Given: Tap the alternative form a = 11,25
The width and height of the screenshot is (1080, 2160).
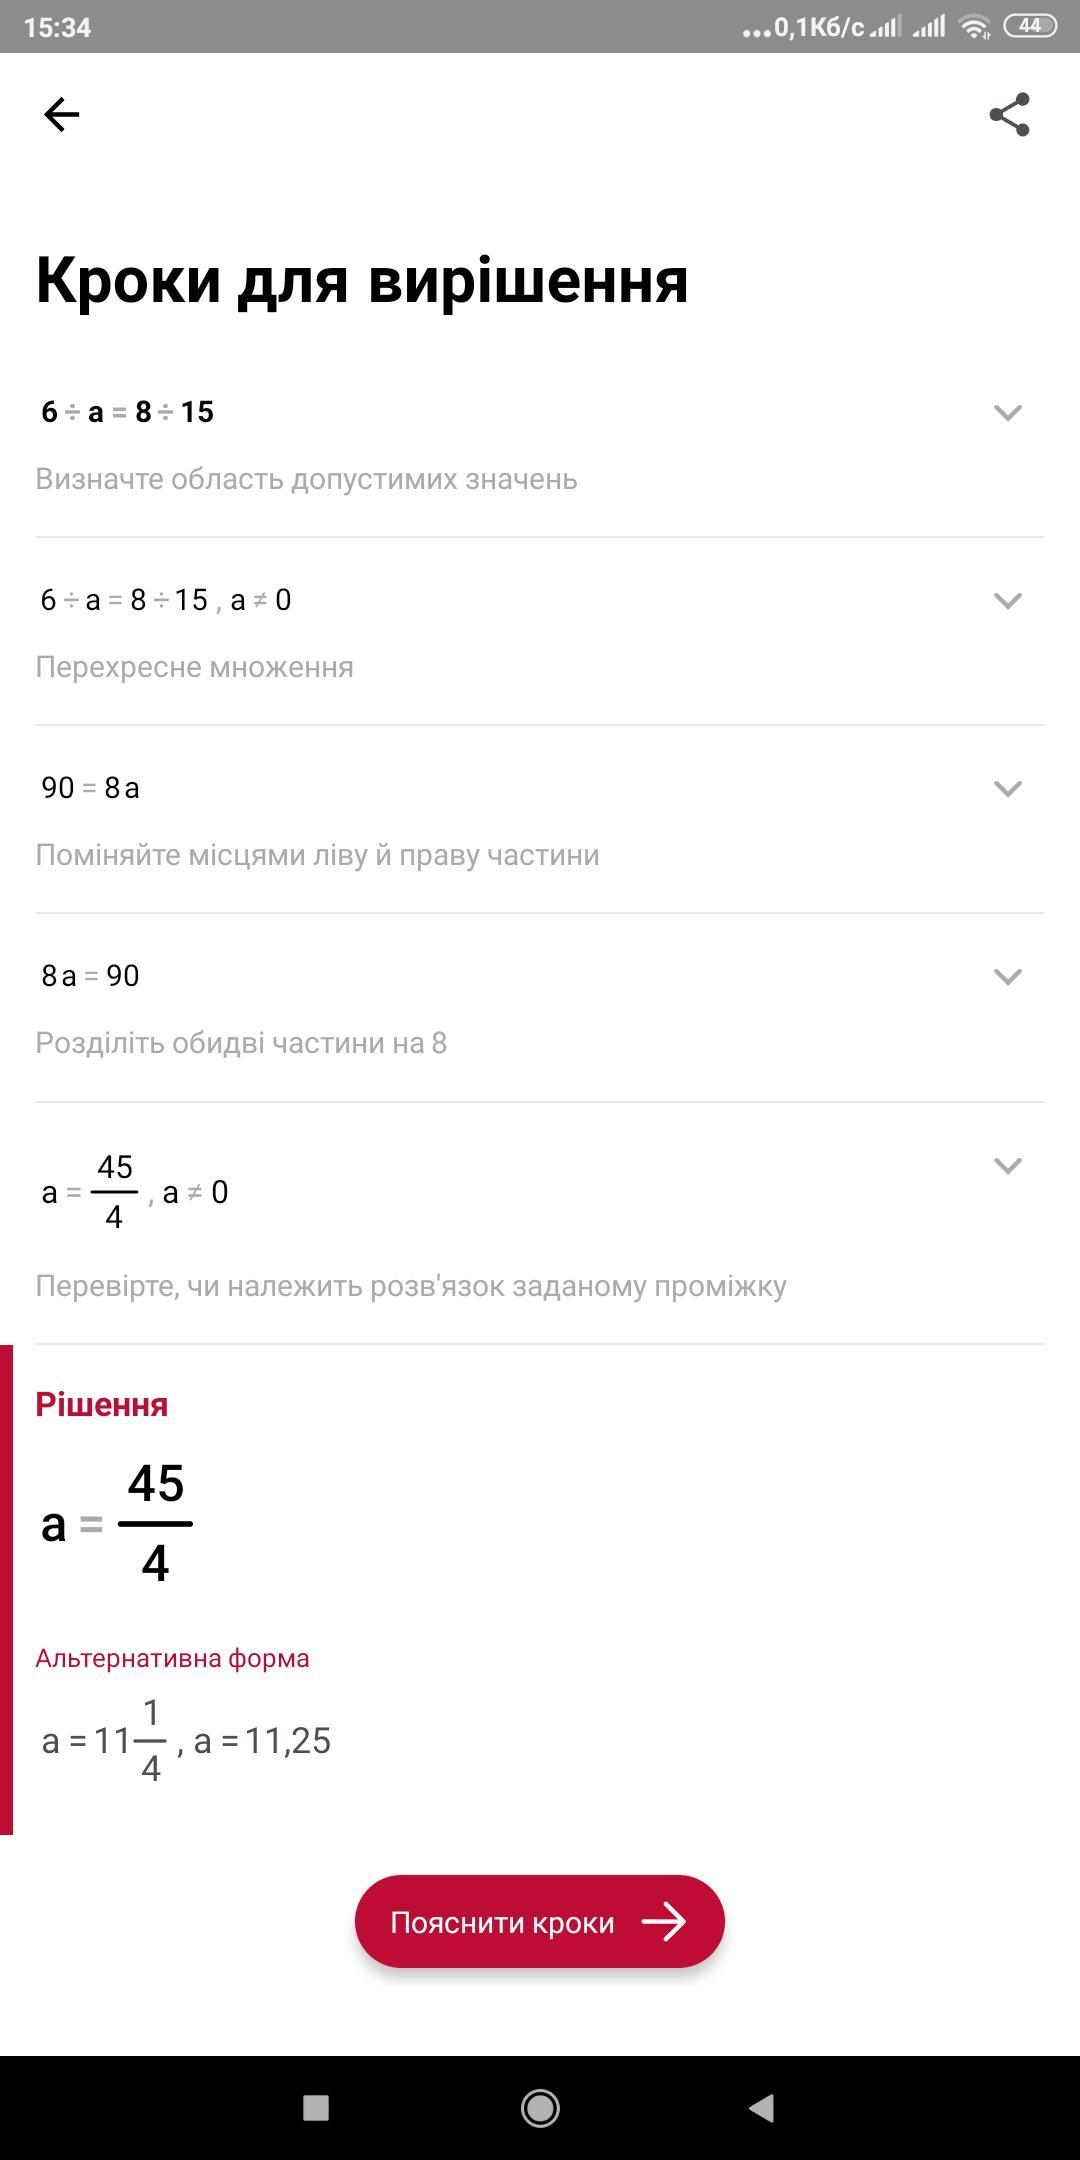Looking at the screenshot, I should 262,1741.
